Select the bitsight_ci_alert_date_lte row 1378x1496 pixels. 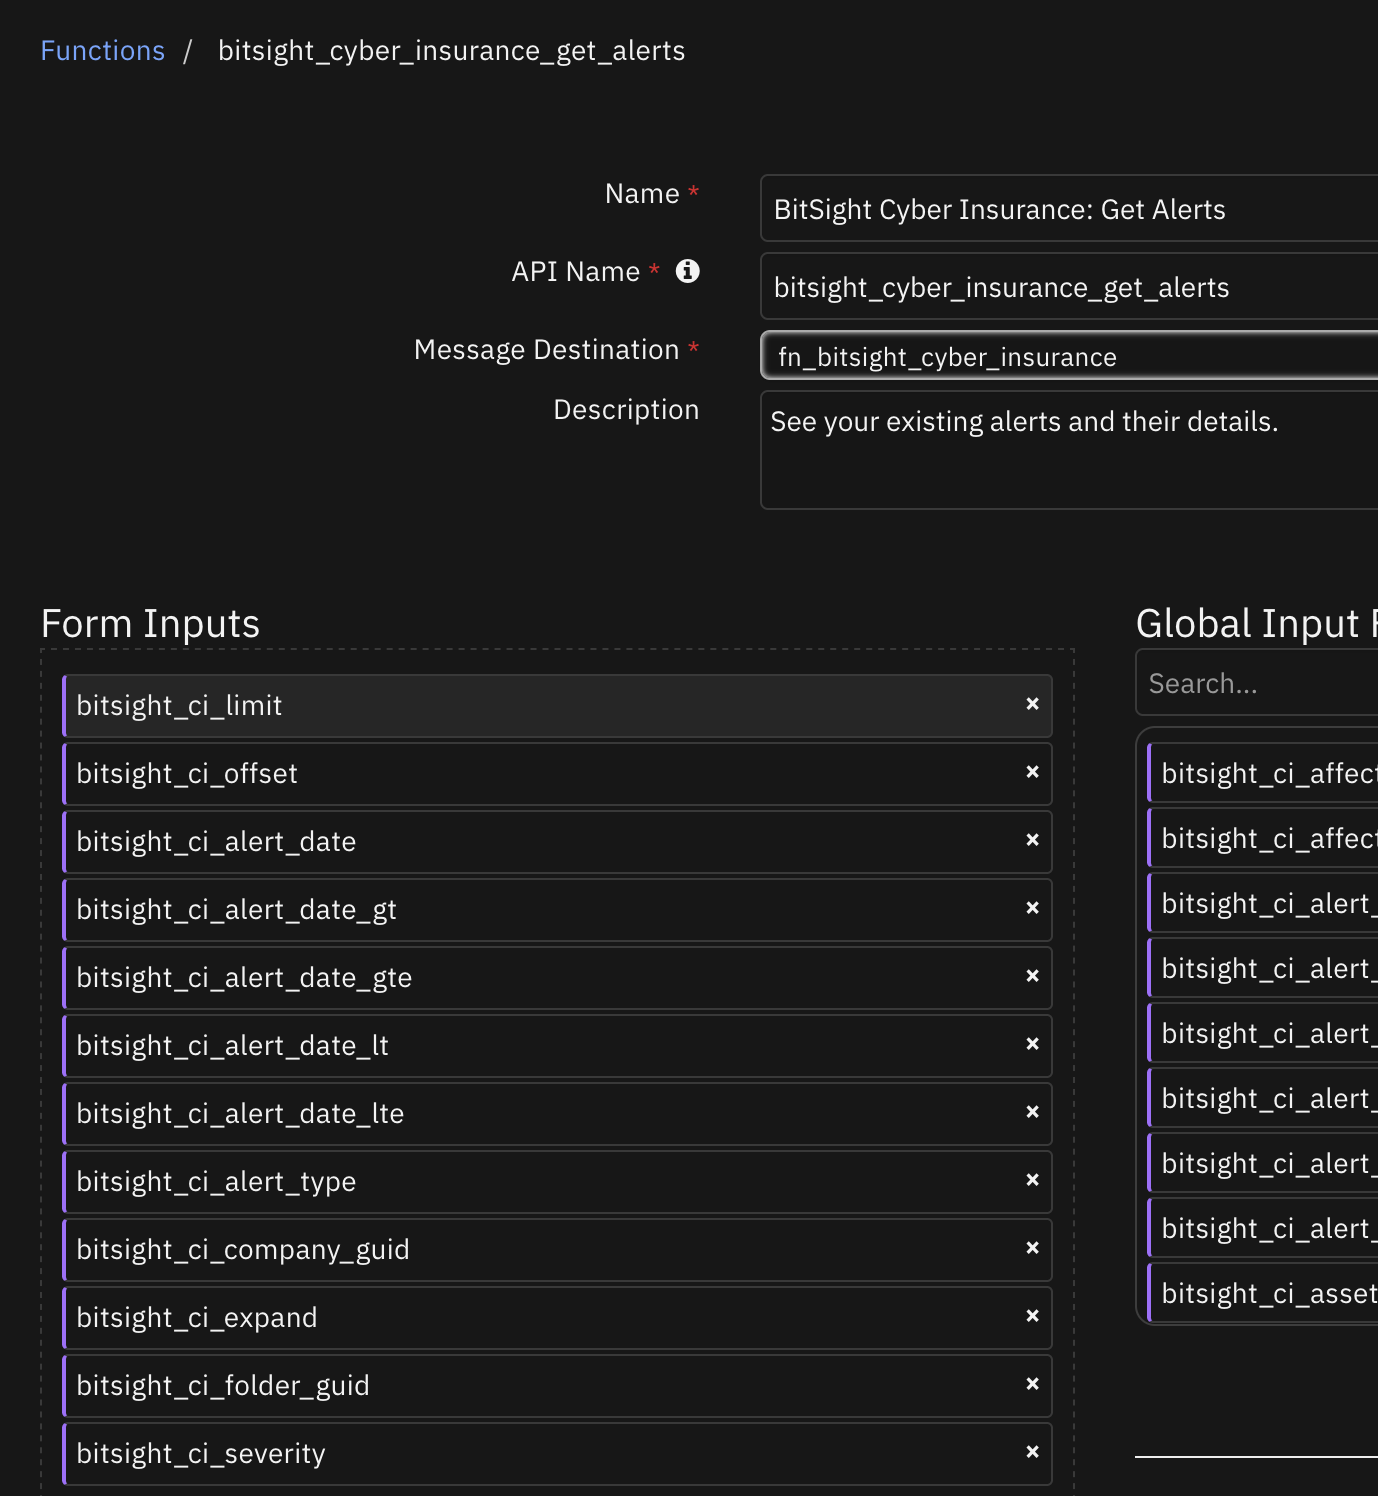coord(557,1114)
